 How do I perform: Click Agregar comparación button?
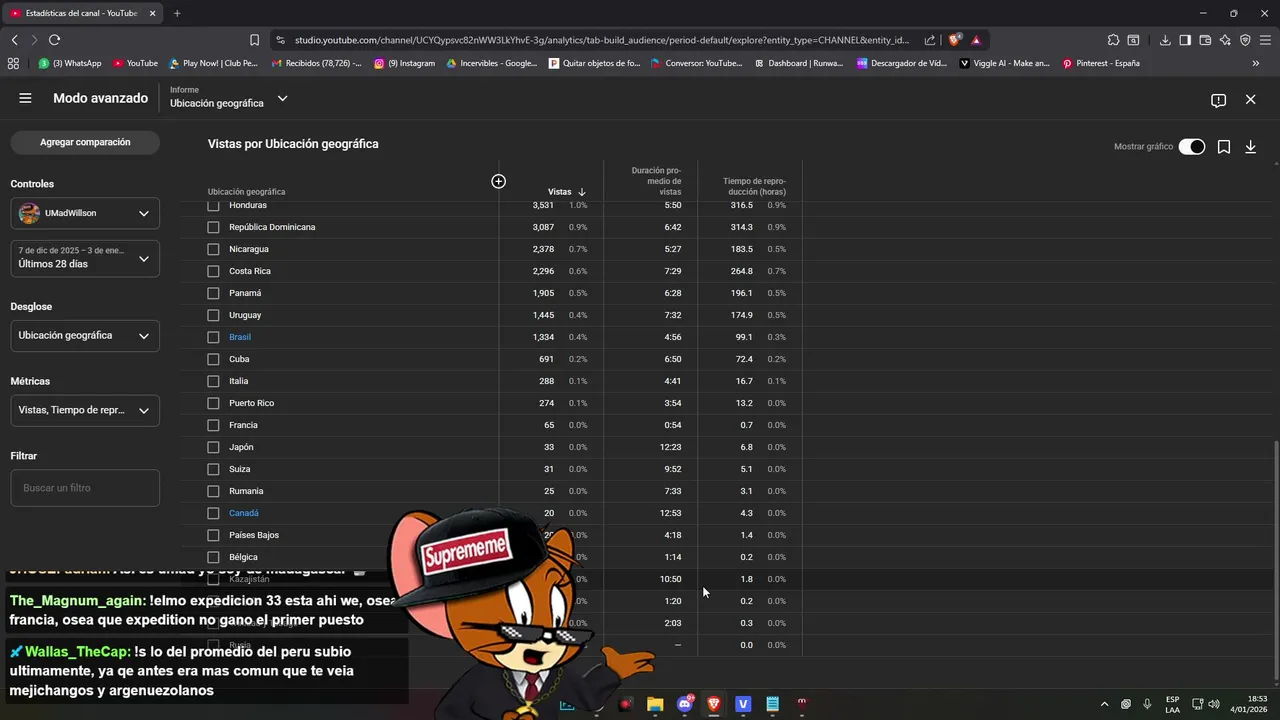(x=85, y=142)
